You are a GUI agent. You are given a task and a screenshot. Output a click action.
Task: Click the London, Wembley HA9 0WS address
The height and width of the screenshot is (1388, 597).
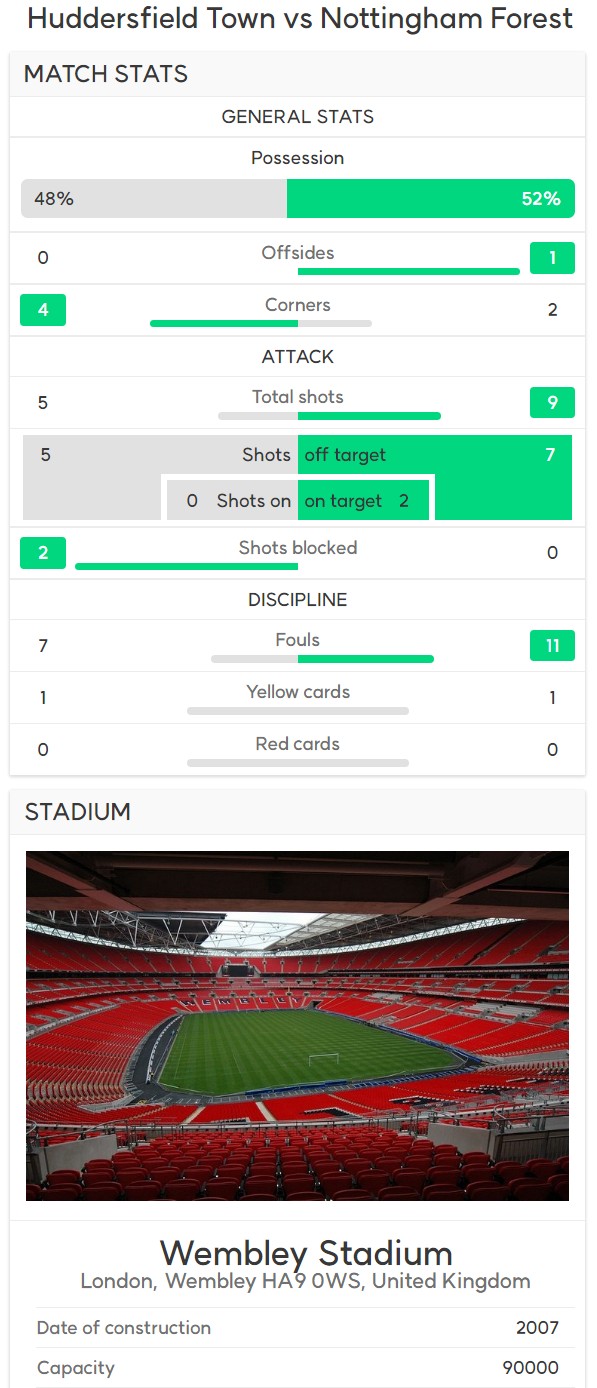click(305, 1281)
